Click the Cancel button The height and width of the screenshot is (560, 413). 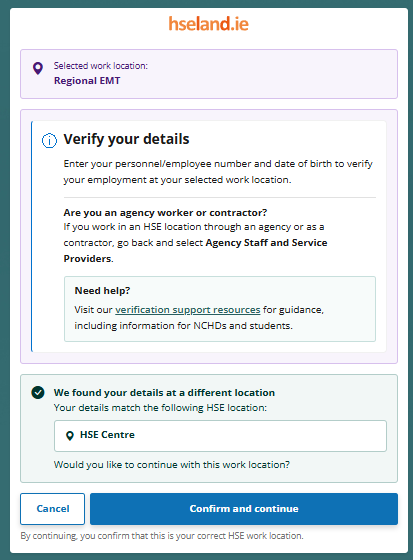point(53,509)
